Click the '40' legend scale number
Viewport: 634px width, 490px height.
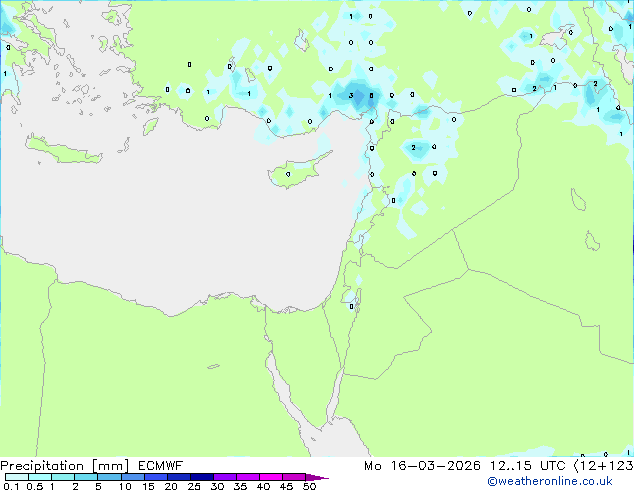point(263,486)
